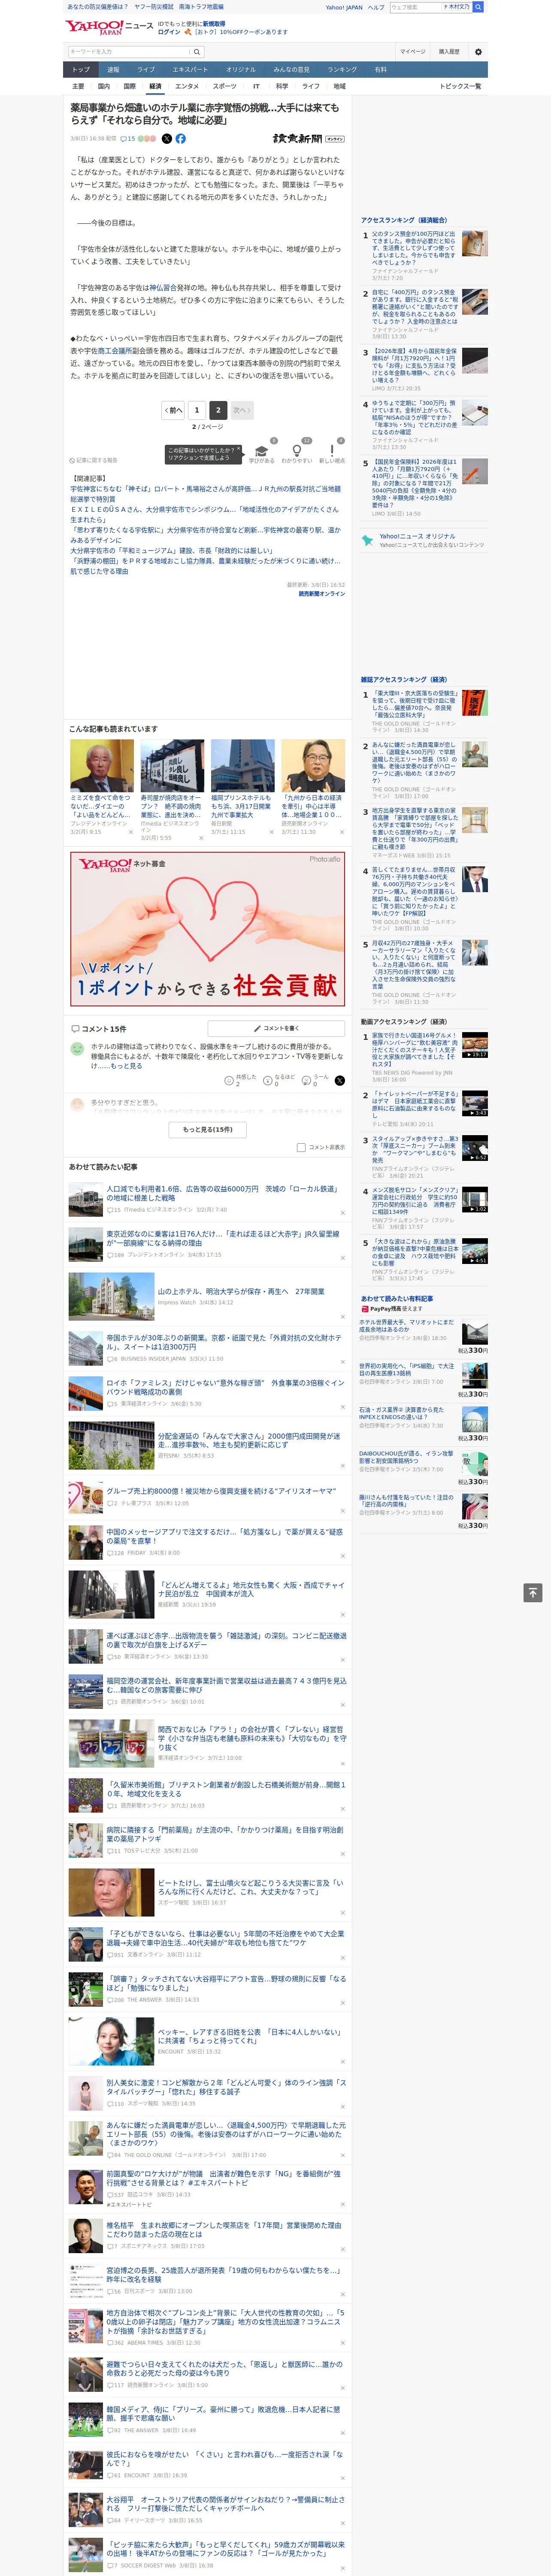Open the ヘルプ link in the top bar
The image size is (551, 2576).
pos(376,7)
